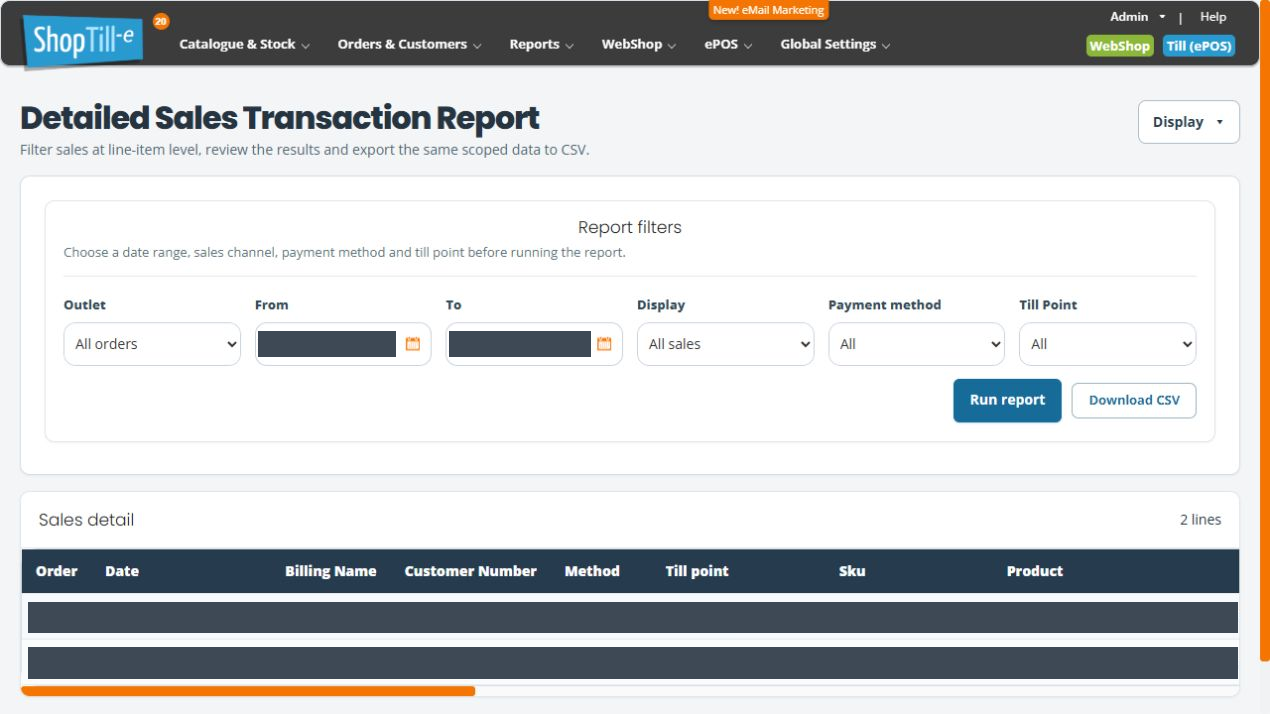Open the To date calendar icon

pos(604,344)
